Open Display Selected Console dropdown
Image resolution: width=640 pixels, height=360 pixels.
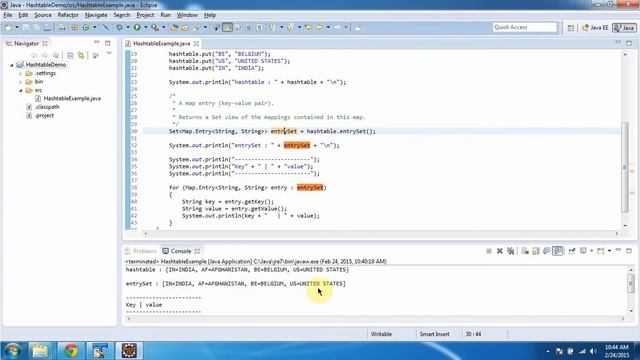(591, 251)
